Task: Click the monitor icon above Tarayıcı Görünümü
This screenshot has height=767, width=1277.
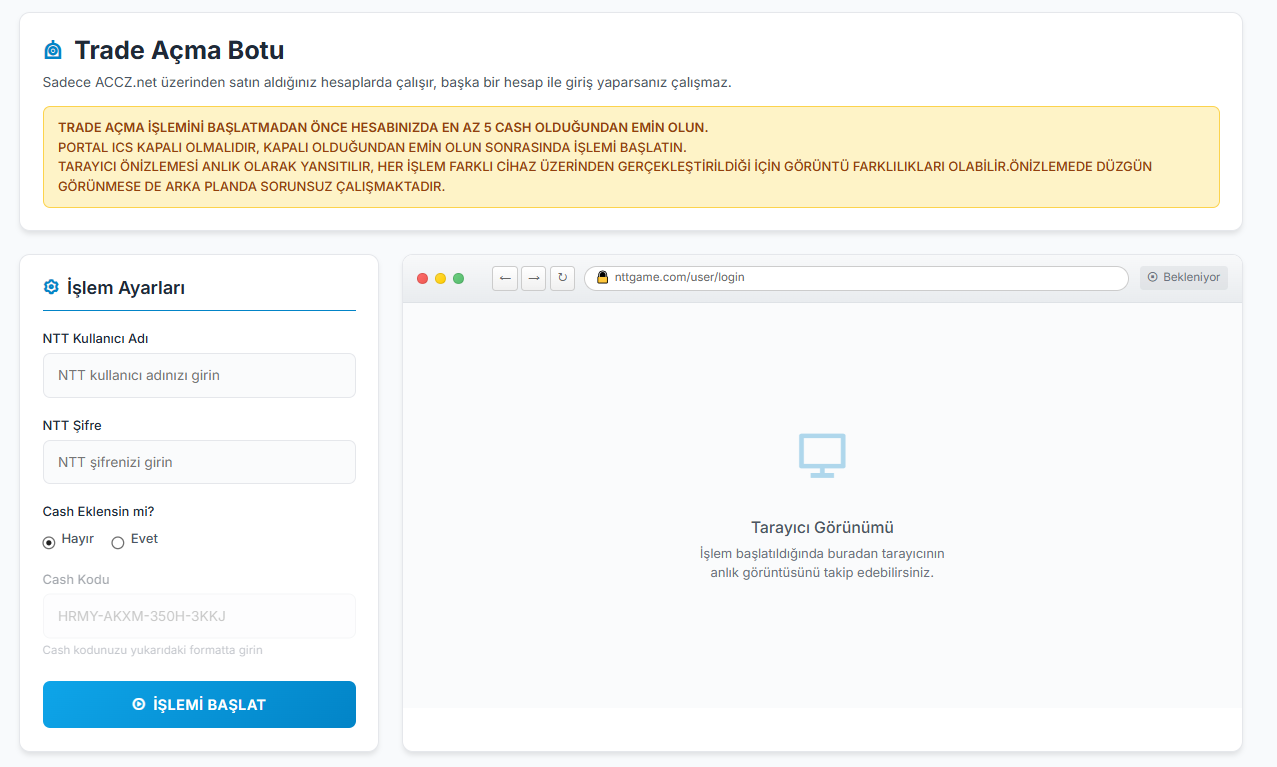Action: 822,455
